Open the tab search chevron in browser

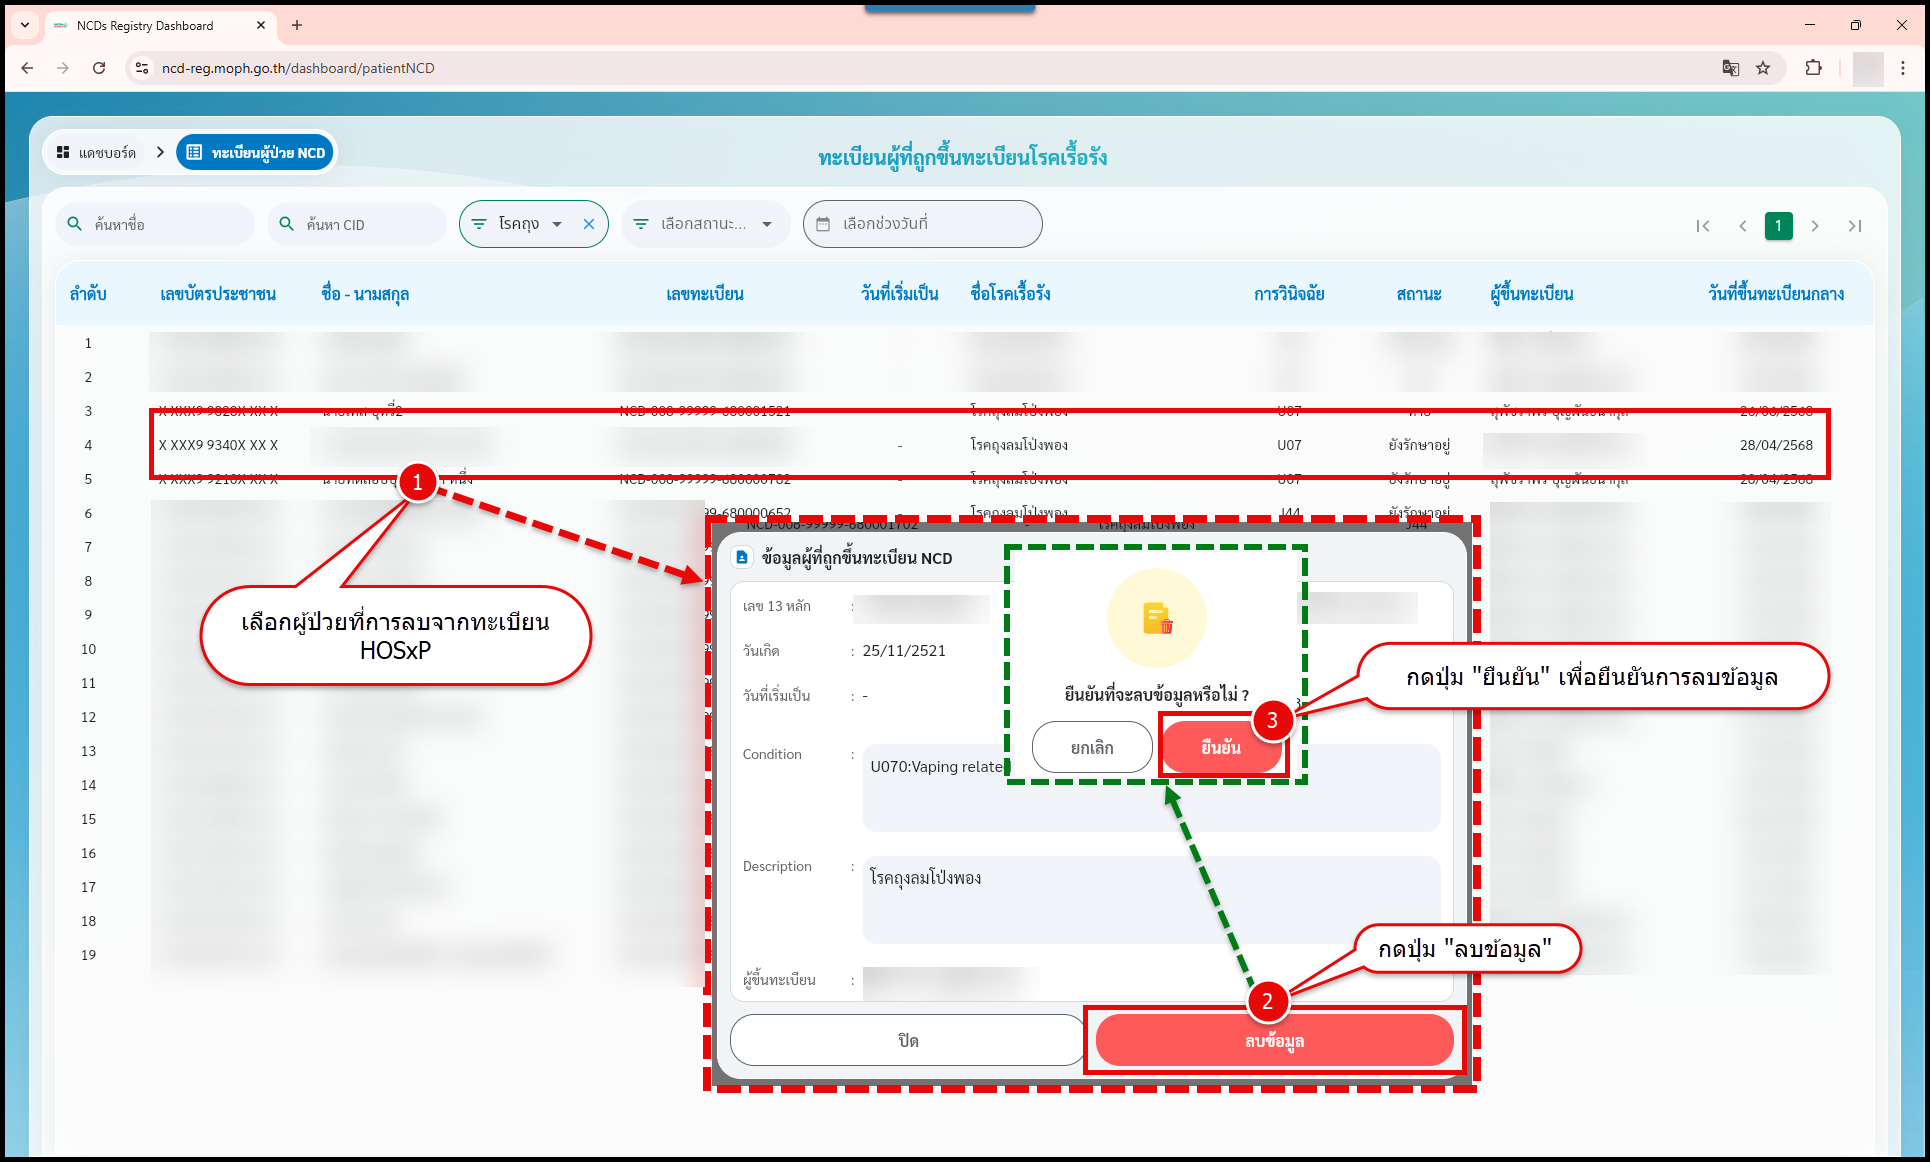(24, 25)
